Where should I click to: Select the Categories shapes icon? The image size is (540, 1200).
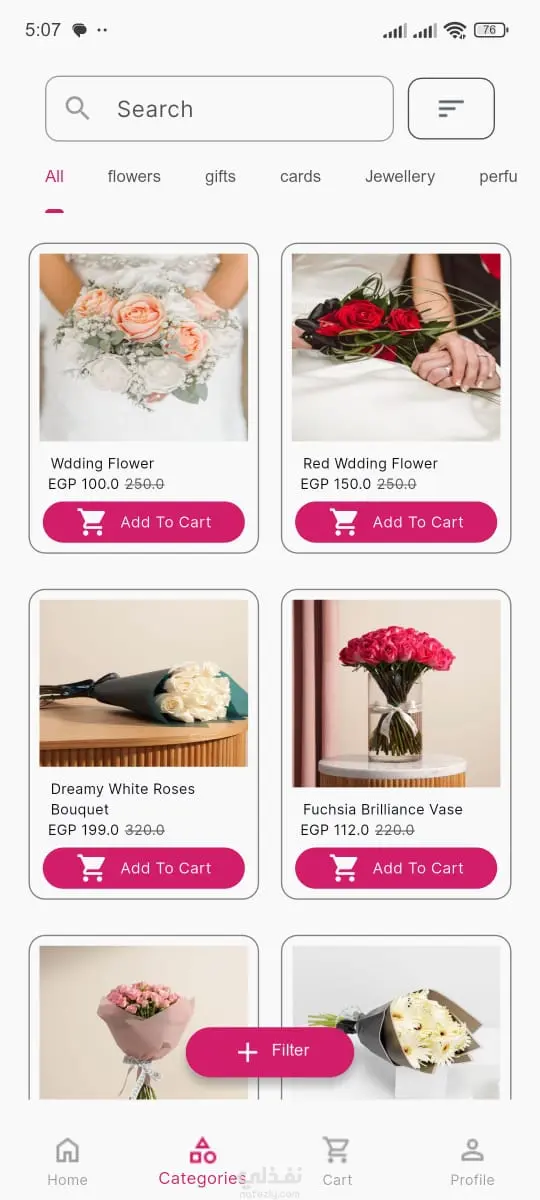(x=203, y=1150)
